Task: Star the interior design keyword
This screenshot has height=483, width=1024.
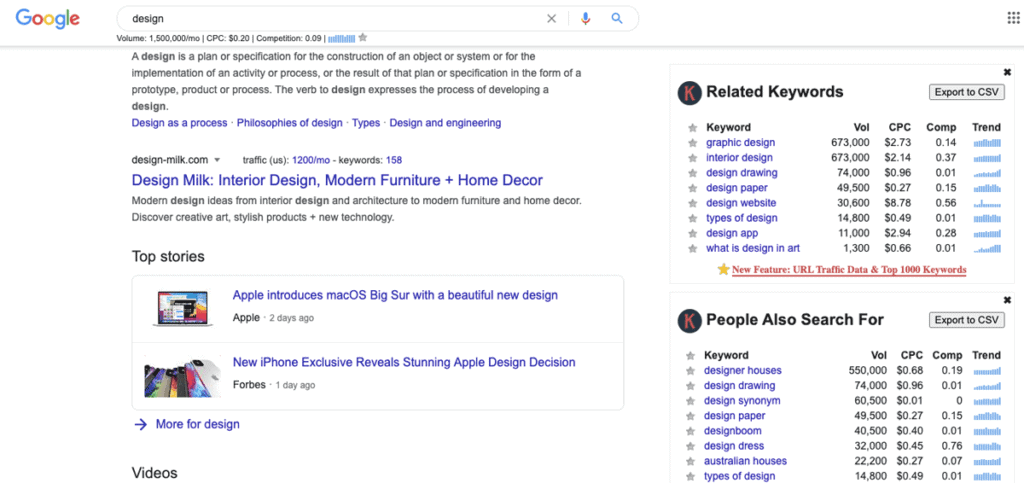Action: [693, 158]
